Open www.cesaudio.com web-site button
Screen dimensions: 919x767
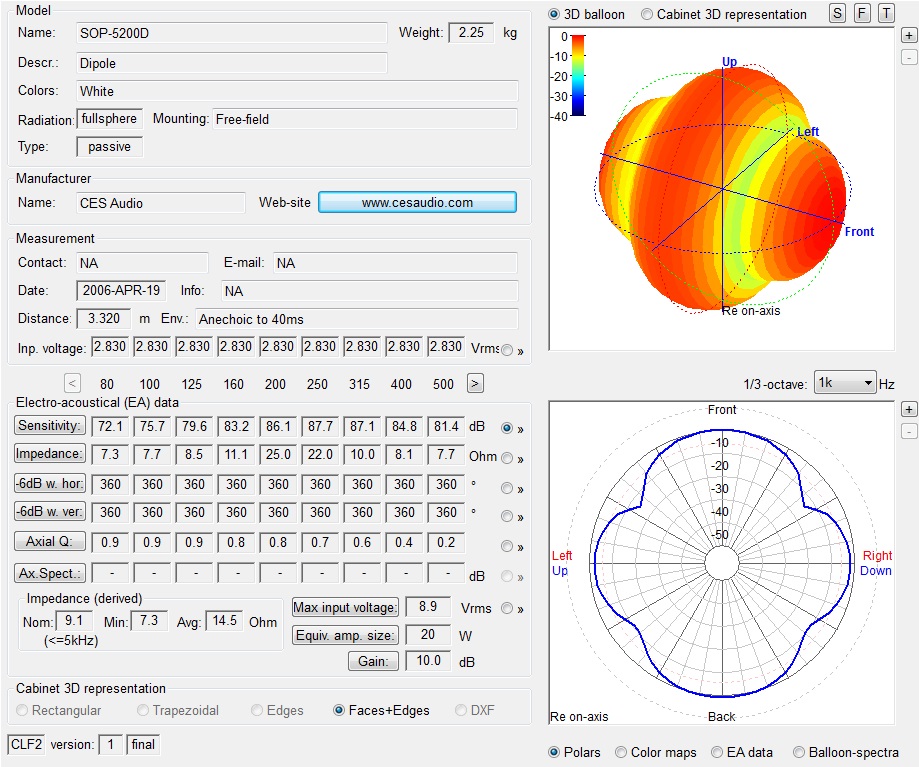click(417, 202)
